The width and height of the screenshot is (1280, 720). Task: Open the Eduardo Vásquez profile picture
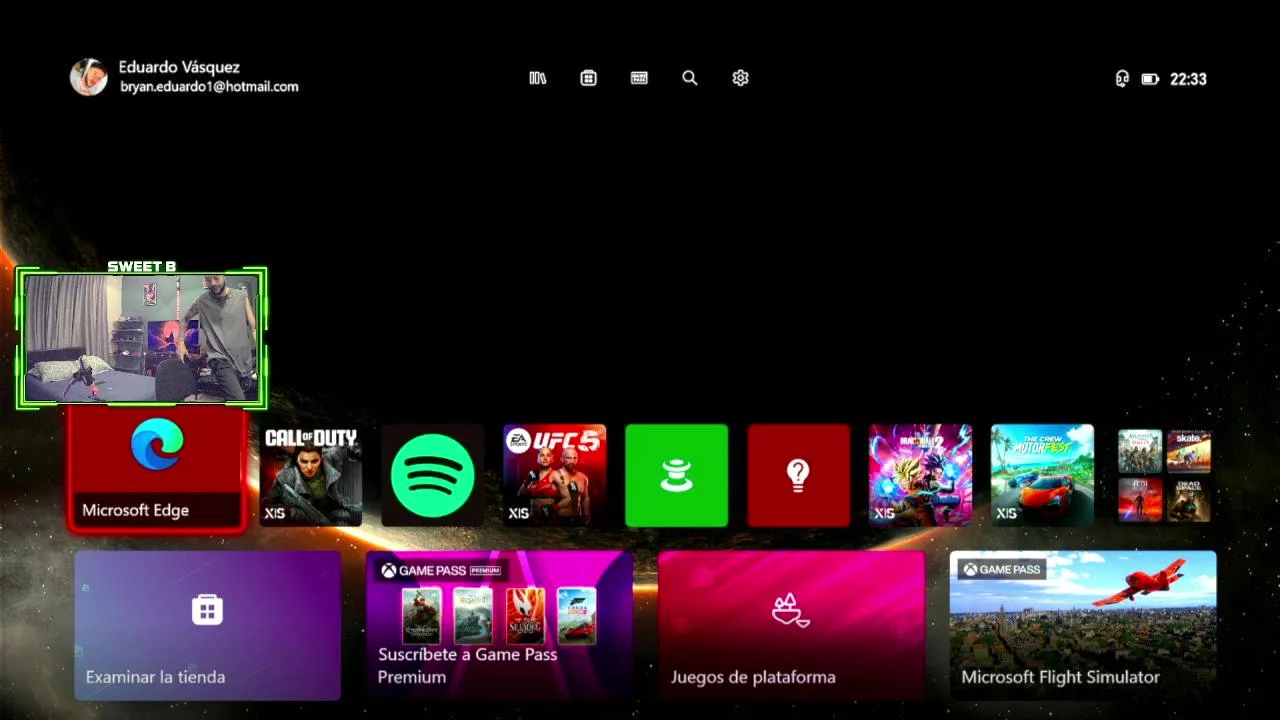click(88, 77)
